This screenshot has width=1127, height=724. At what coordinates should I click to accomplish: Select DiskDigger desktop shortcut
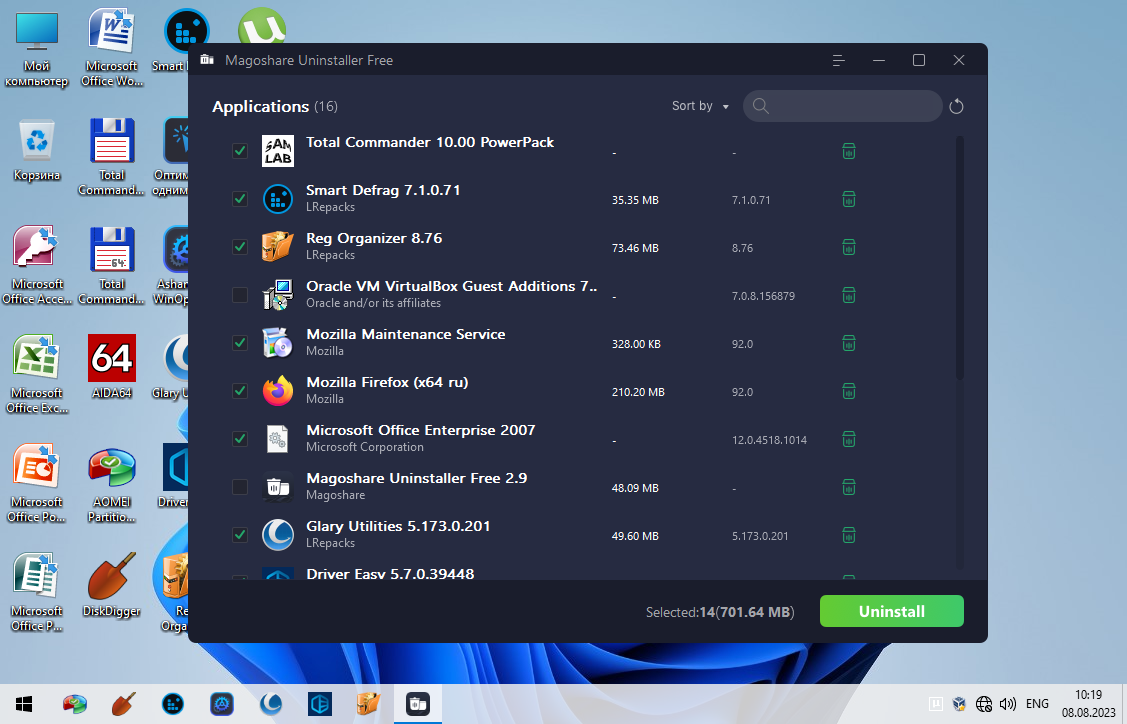tap(111, 585)
